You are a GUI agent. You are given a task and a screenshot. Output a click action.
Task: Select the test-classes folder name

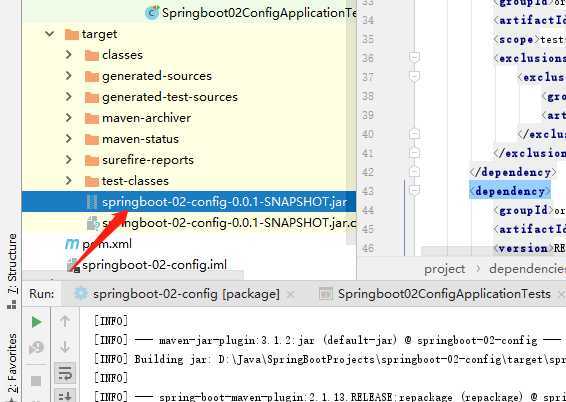[135, 180]
